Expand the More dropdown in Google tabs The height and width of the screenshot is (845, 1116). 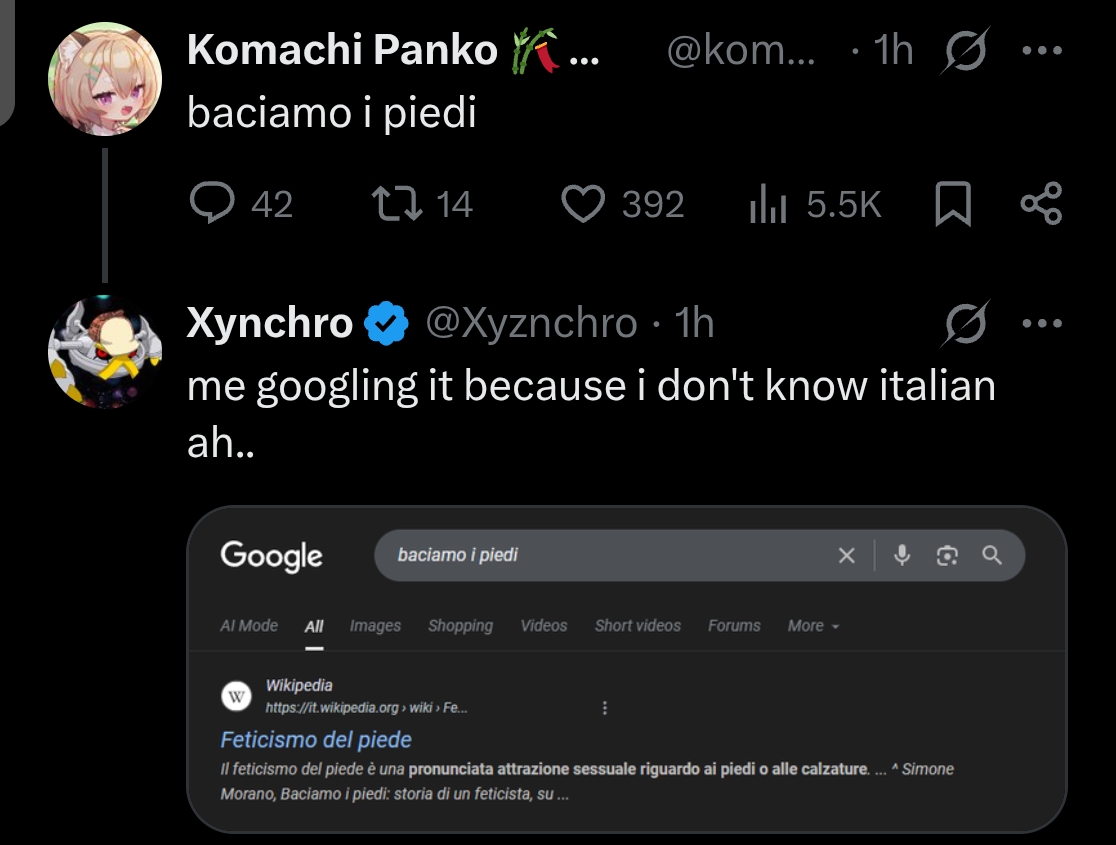click(x=813, y=626)
